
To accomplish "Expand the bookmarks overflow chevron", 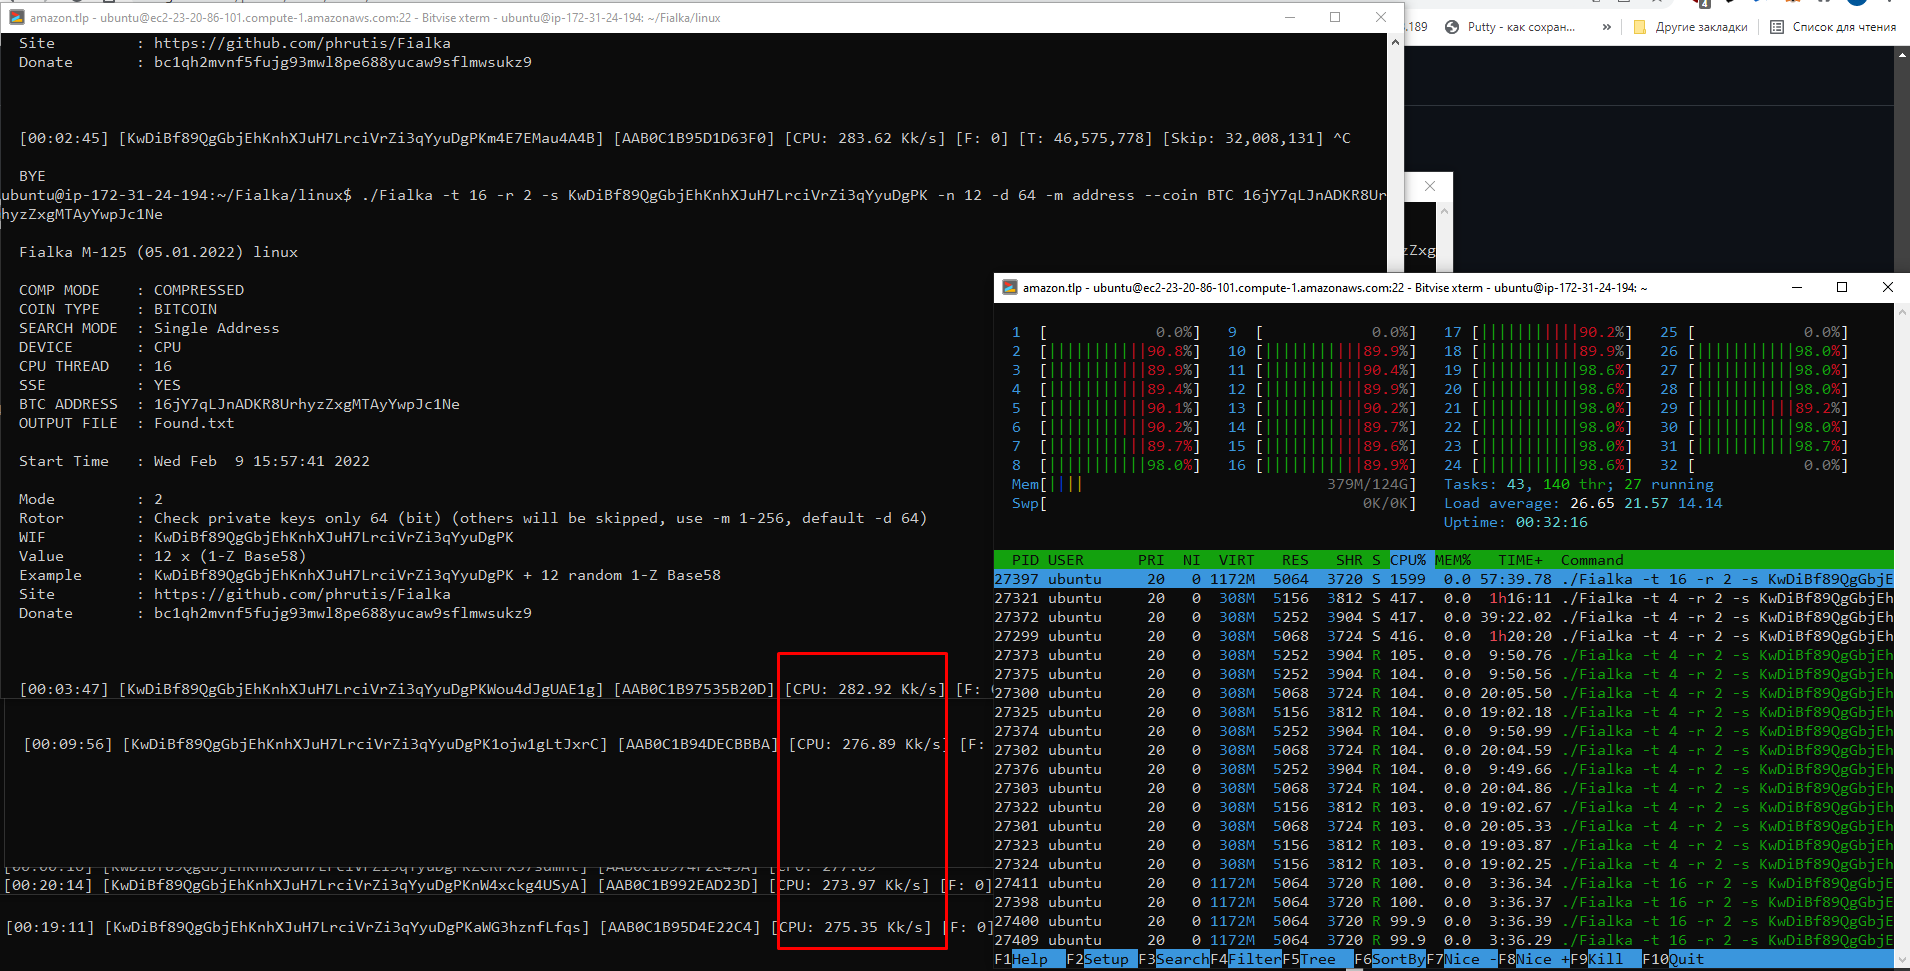I will tap(1607, 27).
